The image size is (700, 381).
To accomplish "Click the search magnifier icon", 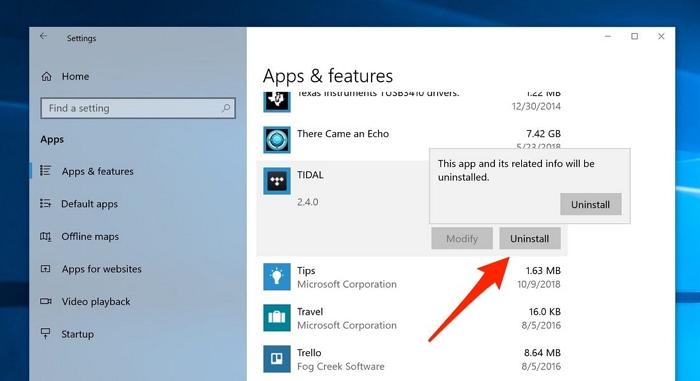I will point(226,108).
